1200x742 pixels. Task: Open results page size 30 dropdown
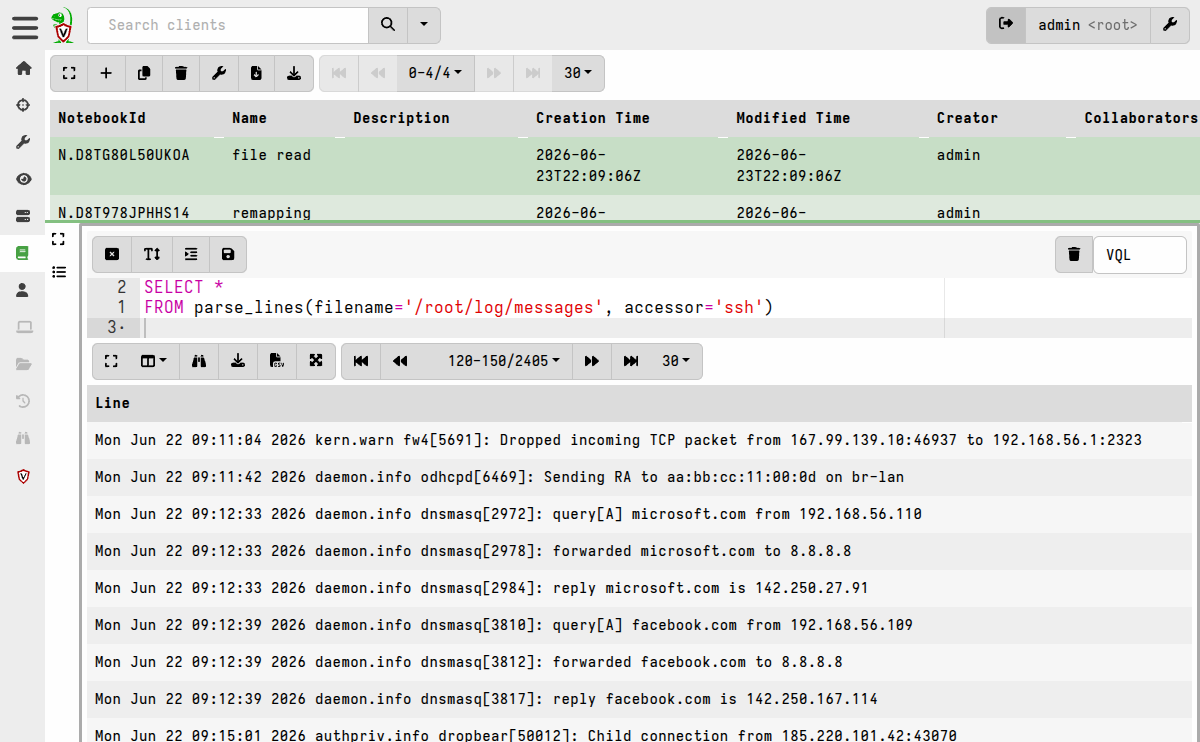676,361
